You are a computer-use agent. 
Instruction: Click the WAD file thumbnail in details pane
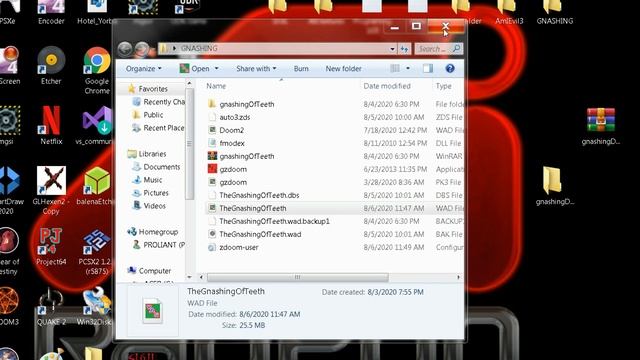[x=152, y=310]
